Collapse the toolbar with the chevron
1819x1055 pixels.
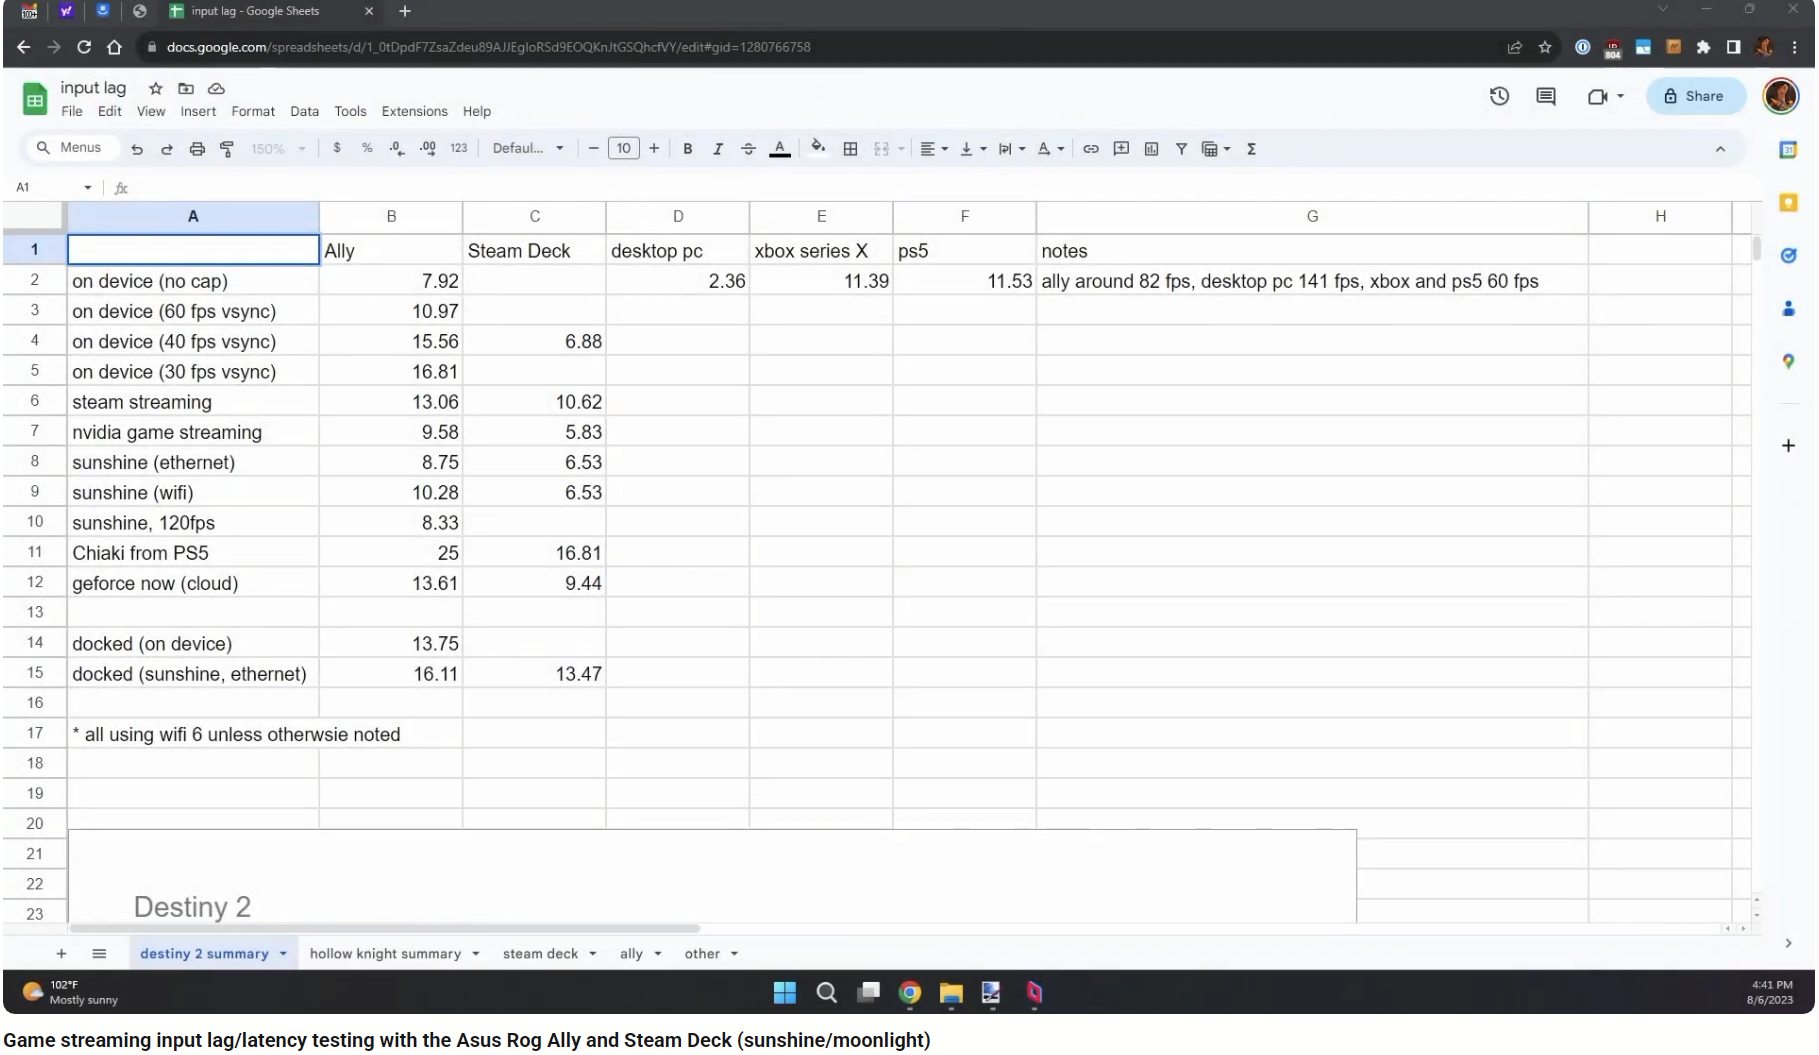click(1720, 149)
